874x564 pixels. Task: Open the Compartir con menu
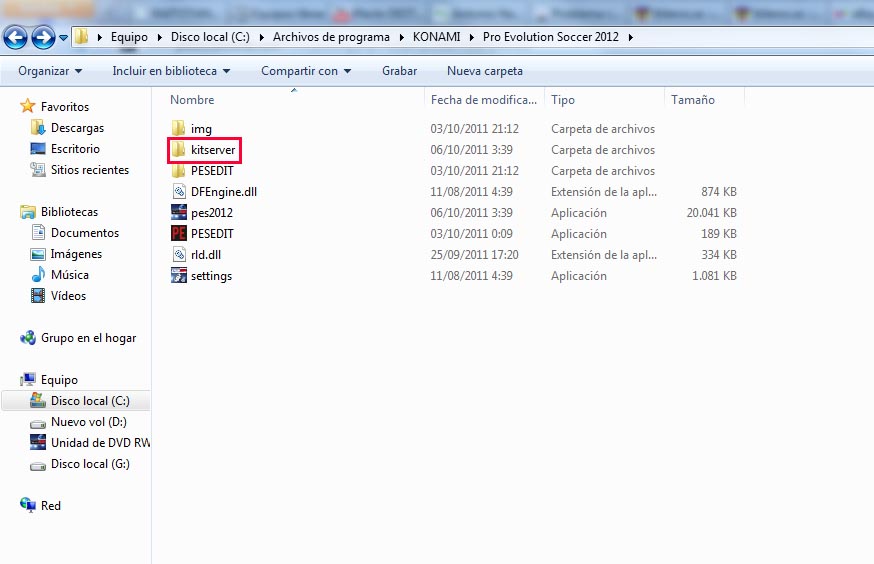(306, 71)
